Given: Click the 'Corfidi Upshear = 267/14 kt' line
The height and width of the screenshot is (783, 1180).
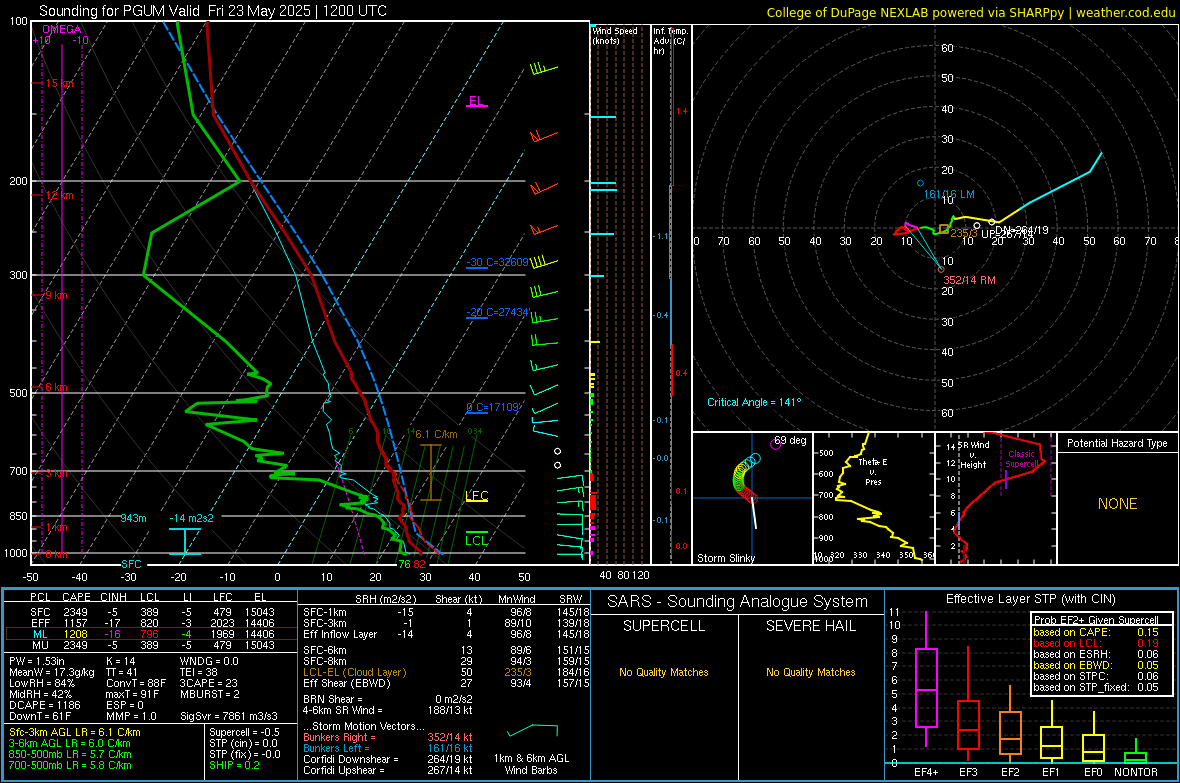Looking at the screenshot, I should pyautogui.click(x=388, y=770).
